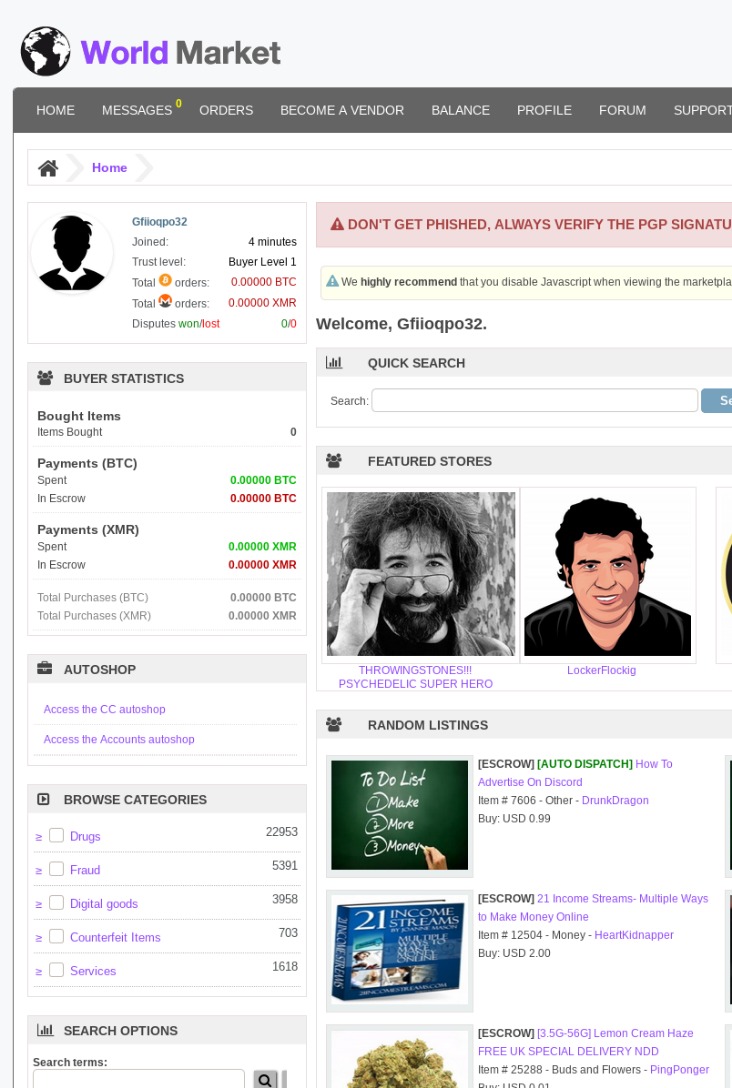Tick the Drugs category checkbox
Image resolution: width=732 pixels, height=1088 pixels.
coord(57,835)
